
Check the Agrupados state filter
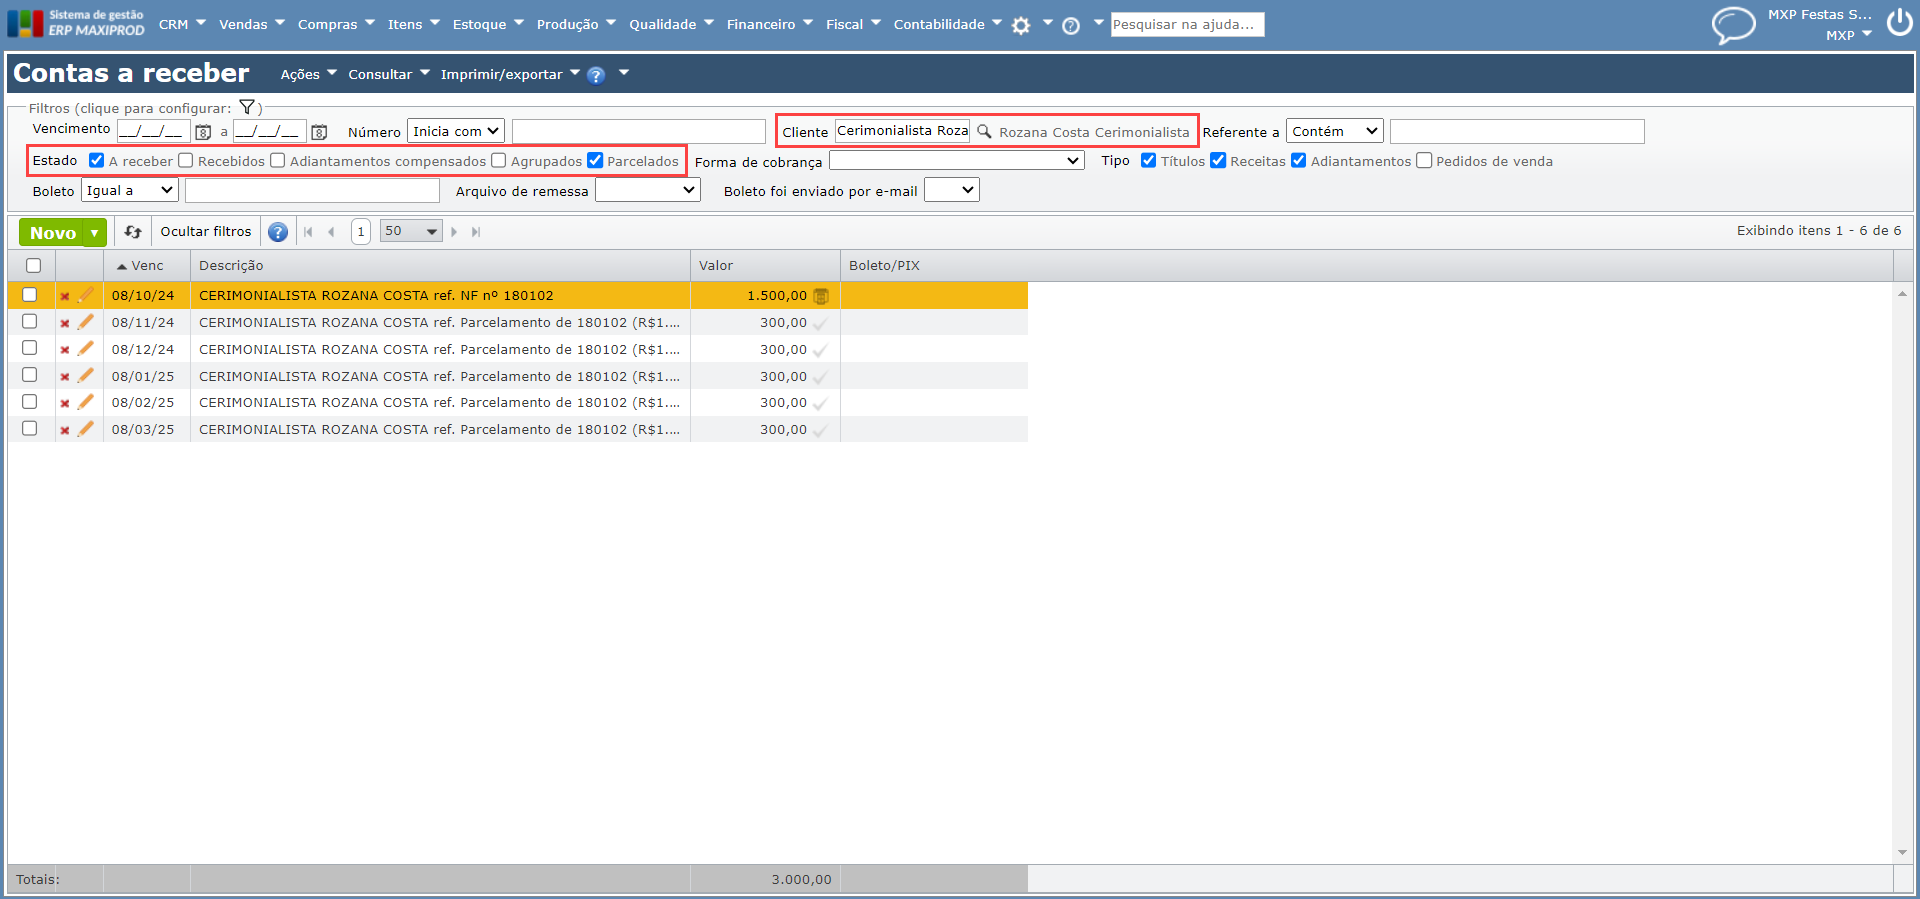pos(499,160)
